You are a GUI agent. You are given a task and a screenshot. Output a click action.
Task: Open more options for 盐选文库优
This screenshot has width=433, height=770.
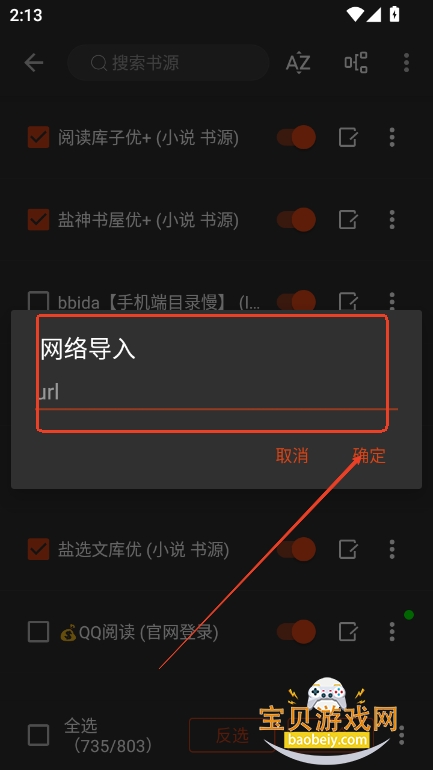(392, 549)
